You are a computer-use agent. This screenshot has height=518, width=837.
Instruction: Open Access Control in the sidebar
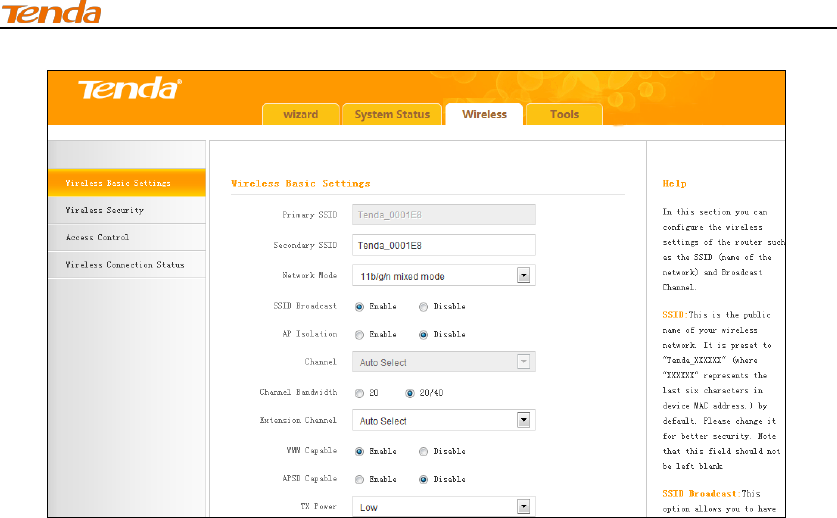pos(127,237)
